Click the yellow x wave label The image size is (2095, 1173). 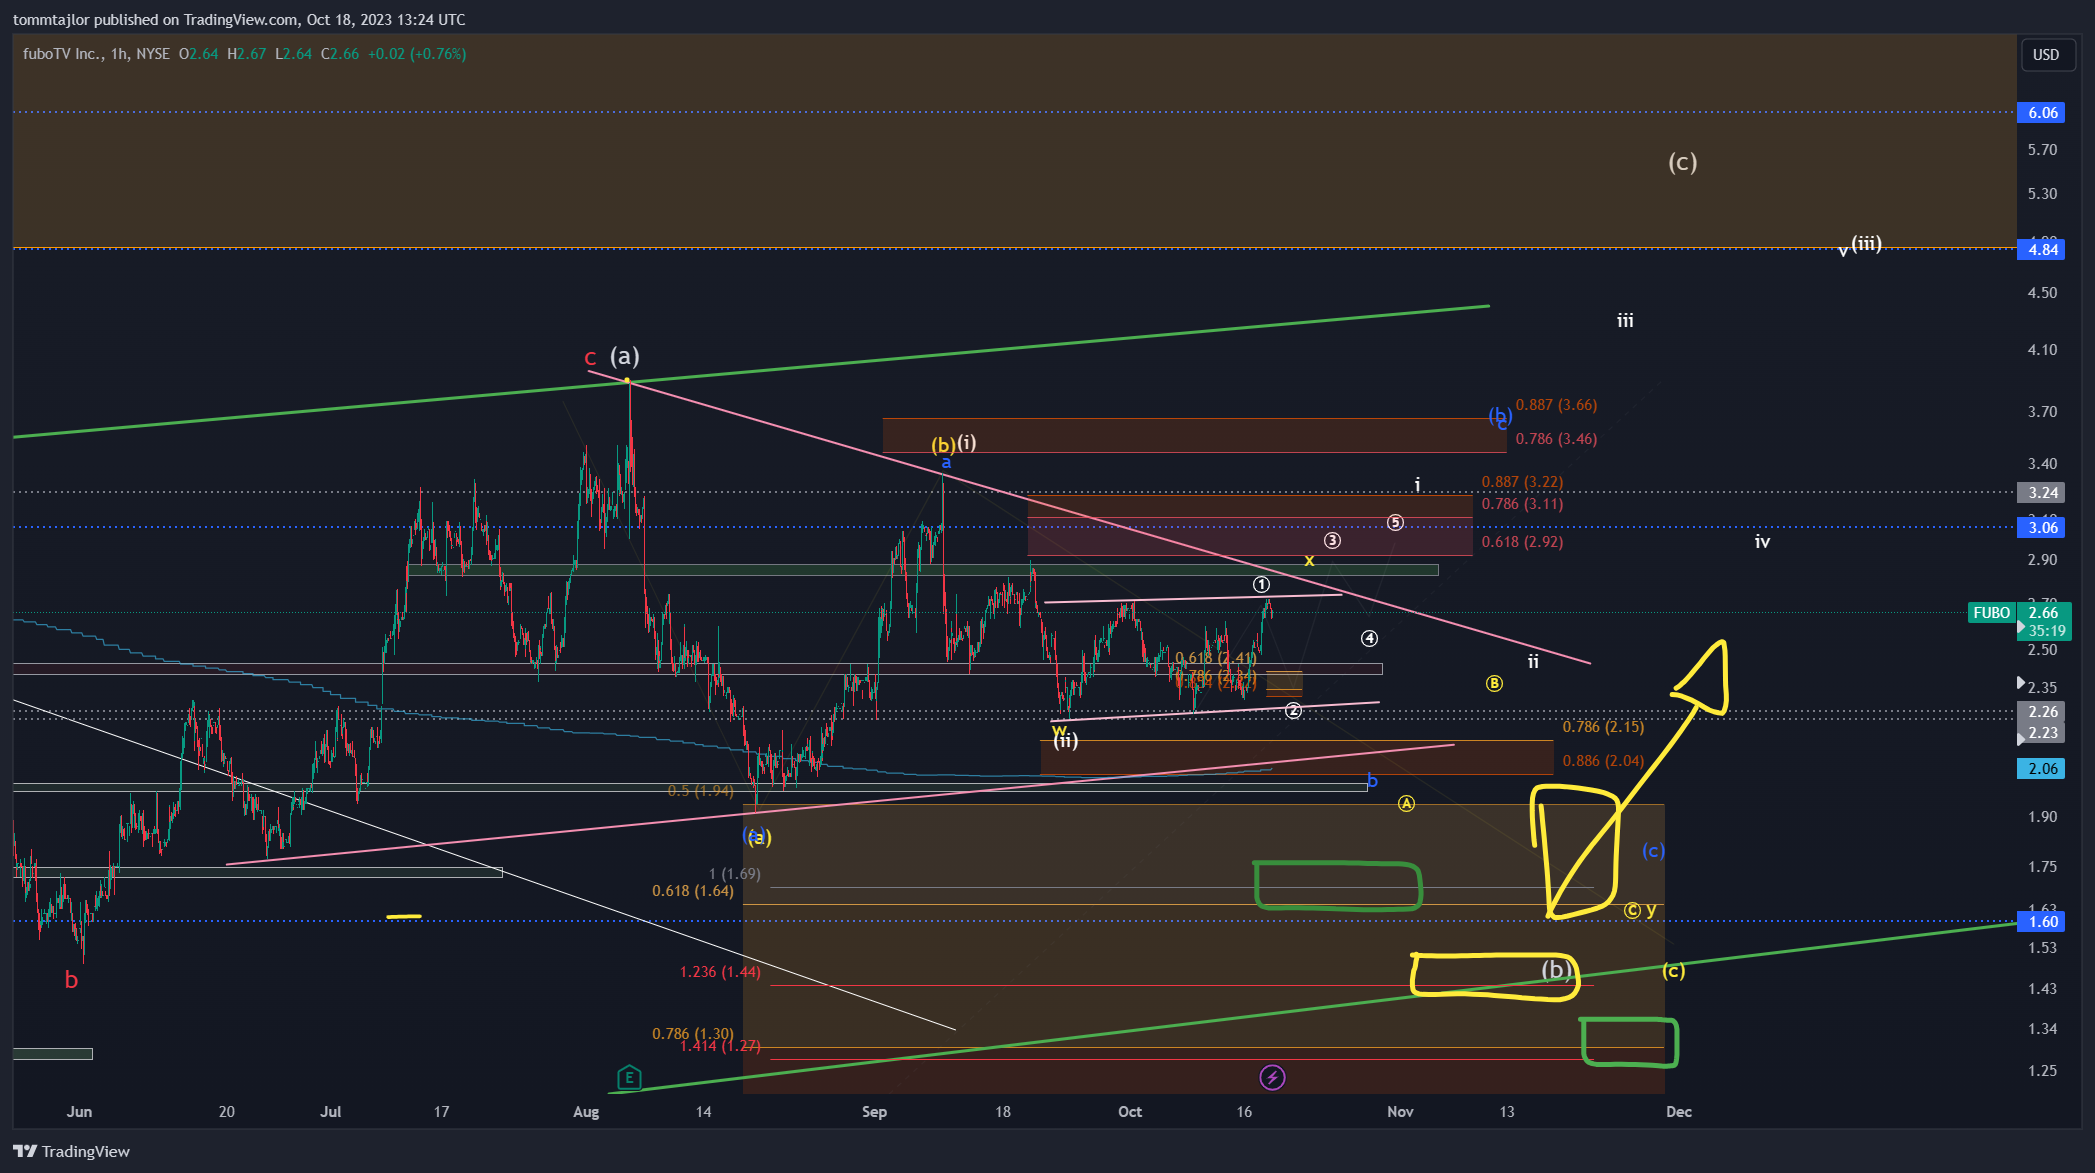point(1309,561)
